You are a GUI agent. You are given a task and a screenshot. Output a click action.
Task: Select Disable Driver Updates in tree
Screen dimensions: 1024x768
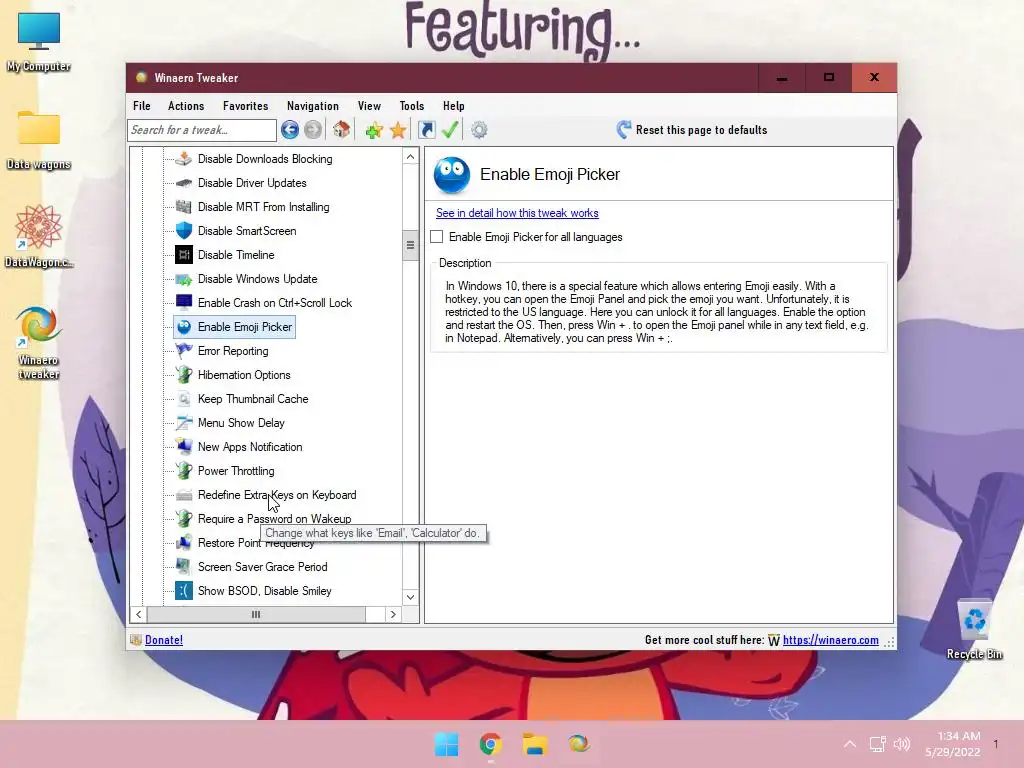point(252,183)
